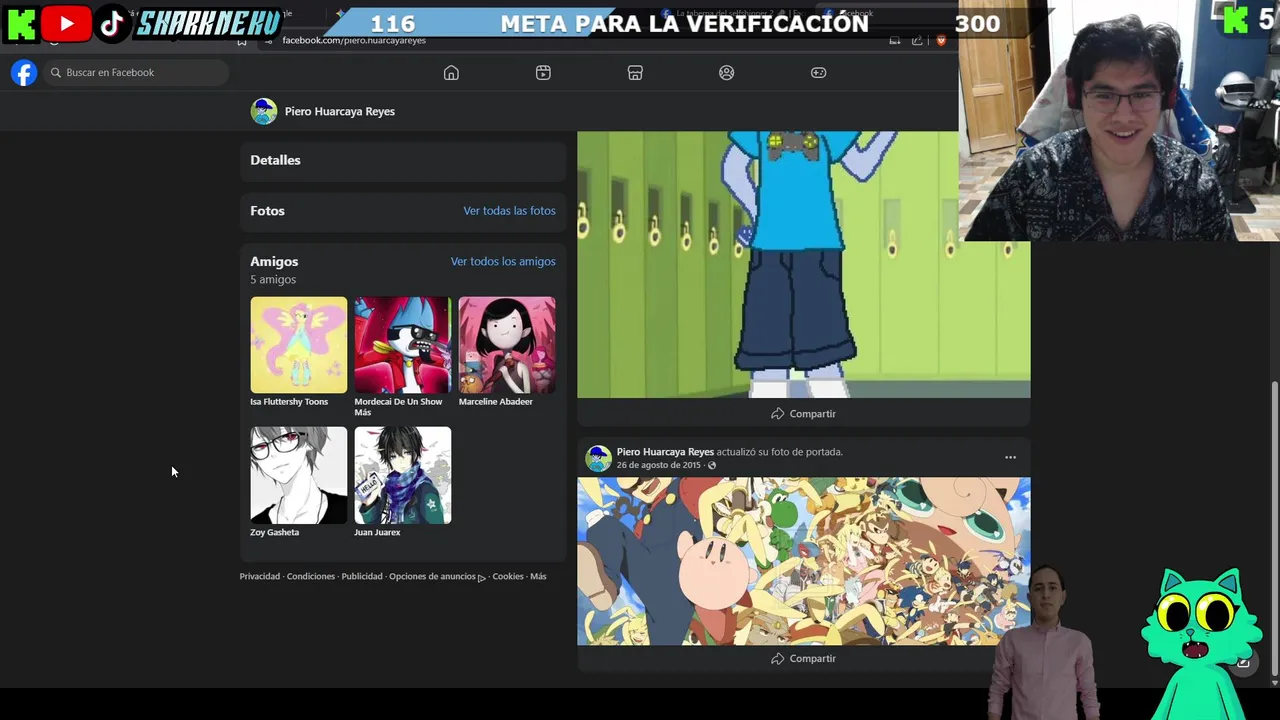Expand the Más footer menu
Screen dimensions: 1280x720
(538, 577)
